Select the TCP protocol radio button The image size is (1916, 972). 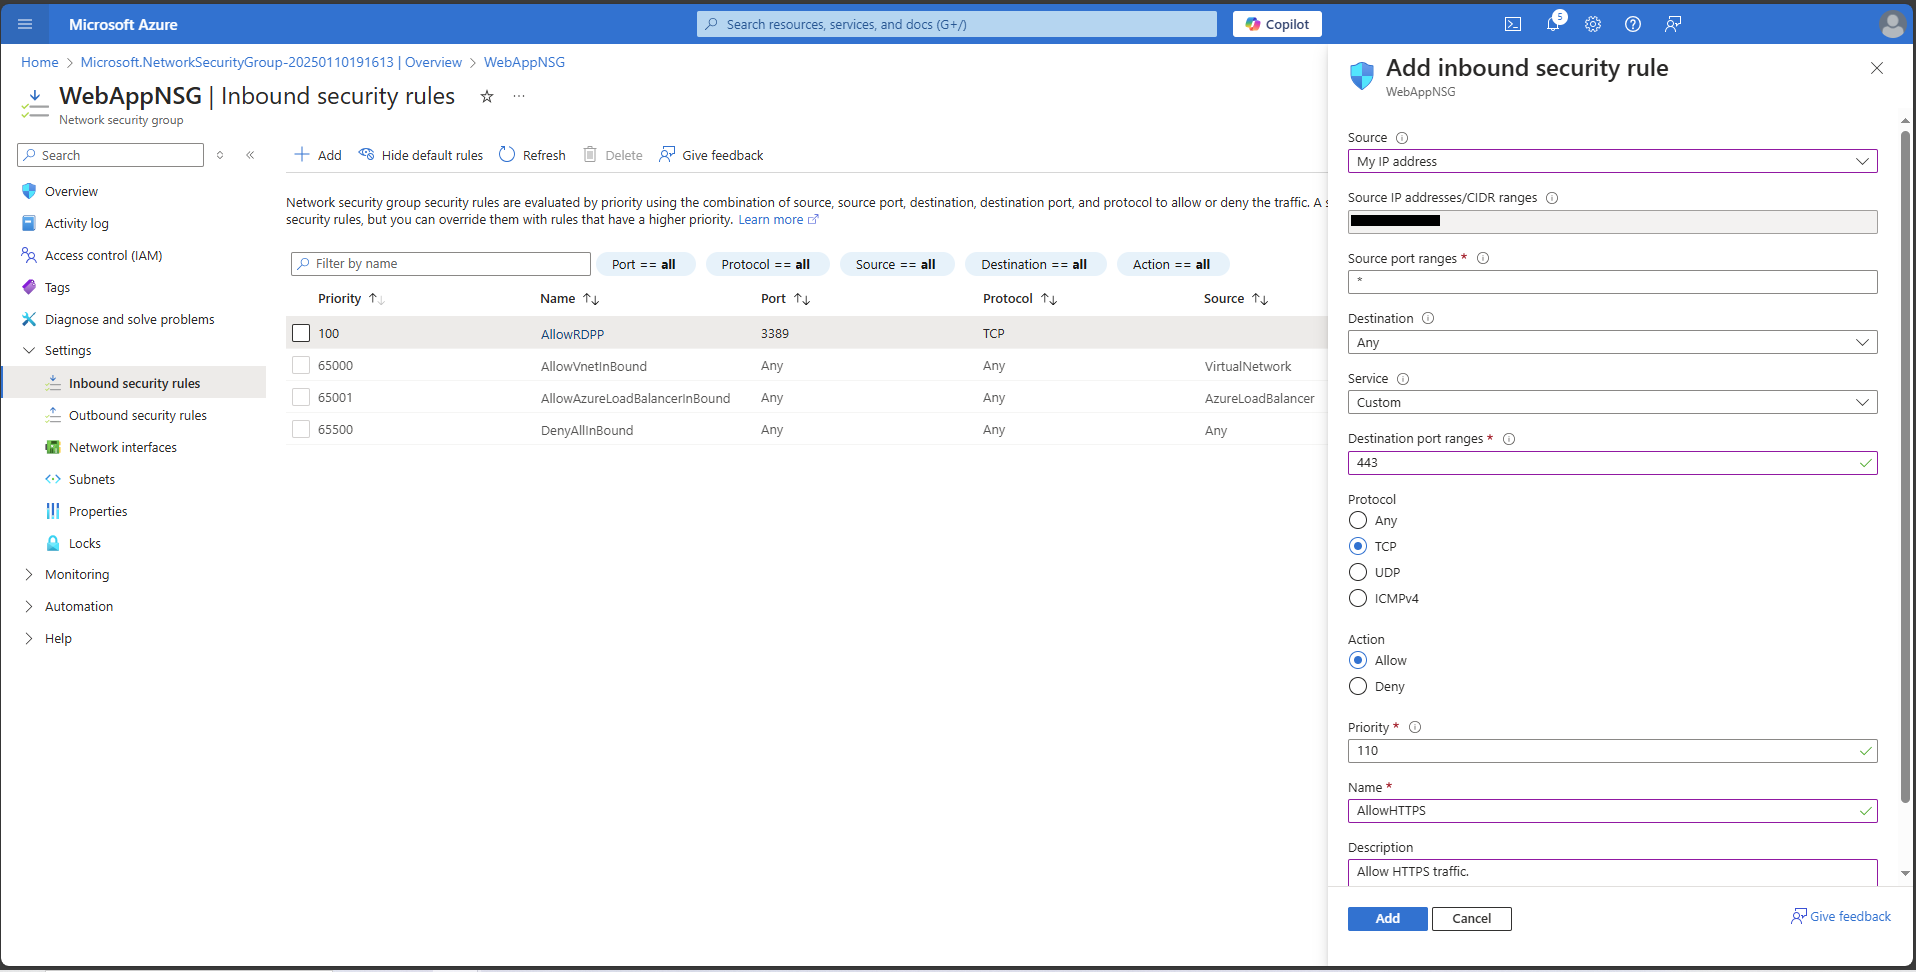click(x=1358, y=546)
